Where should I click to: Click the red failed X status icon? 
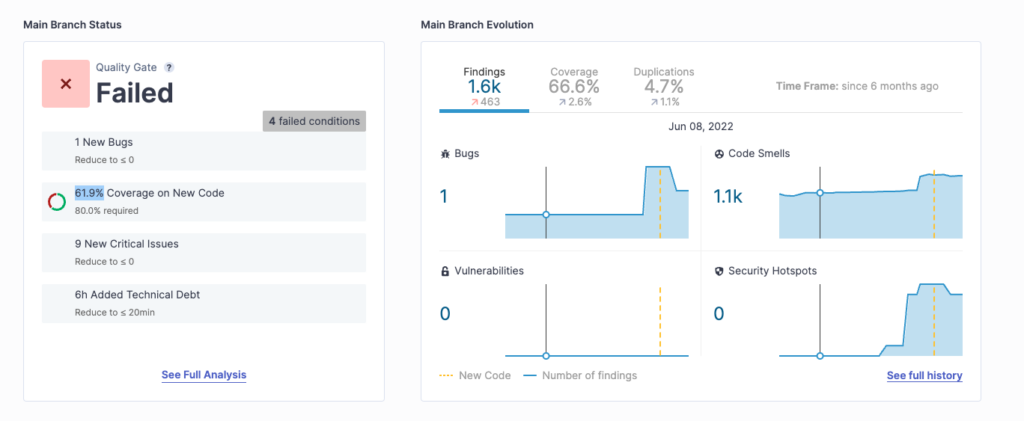click(66, 84)
